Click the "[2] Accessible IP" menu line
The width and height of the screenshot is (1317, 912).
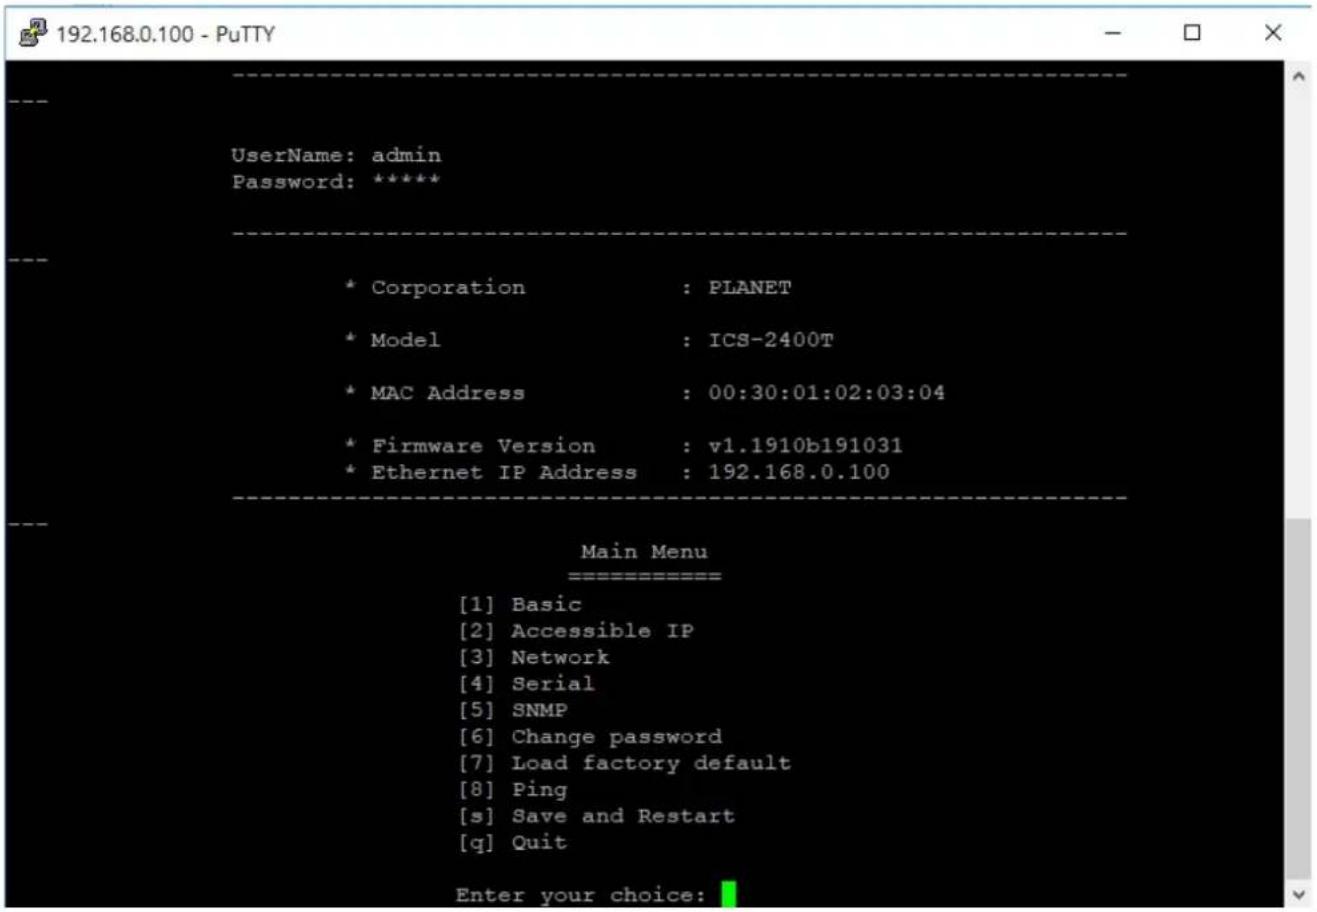click(x=576, y=631)
